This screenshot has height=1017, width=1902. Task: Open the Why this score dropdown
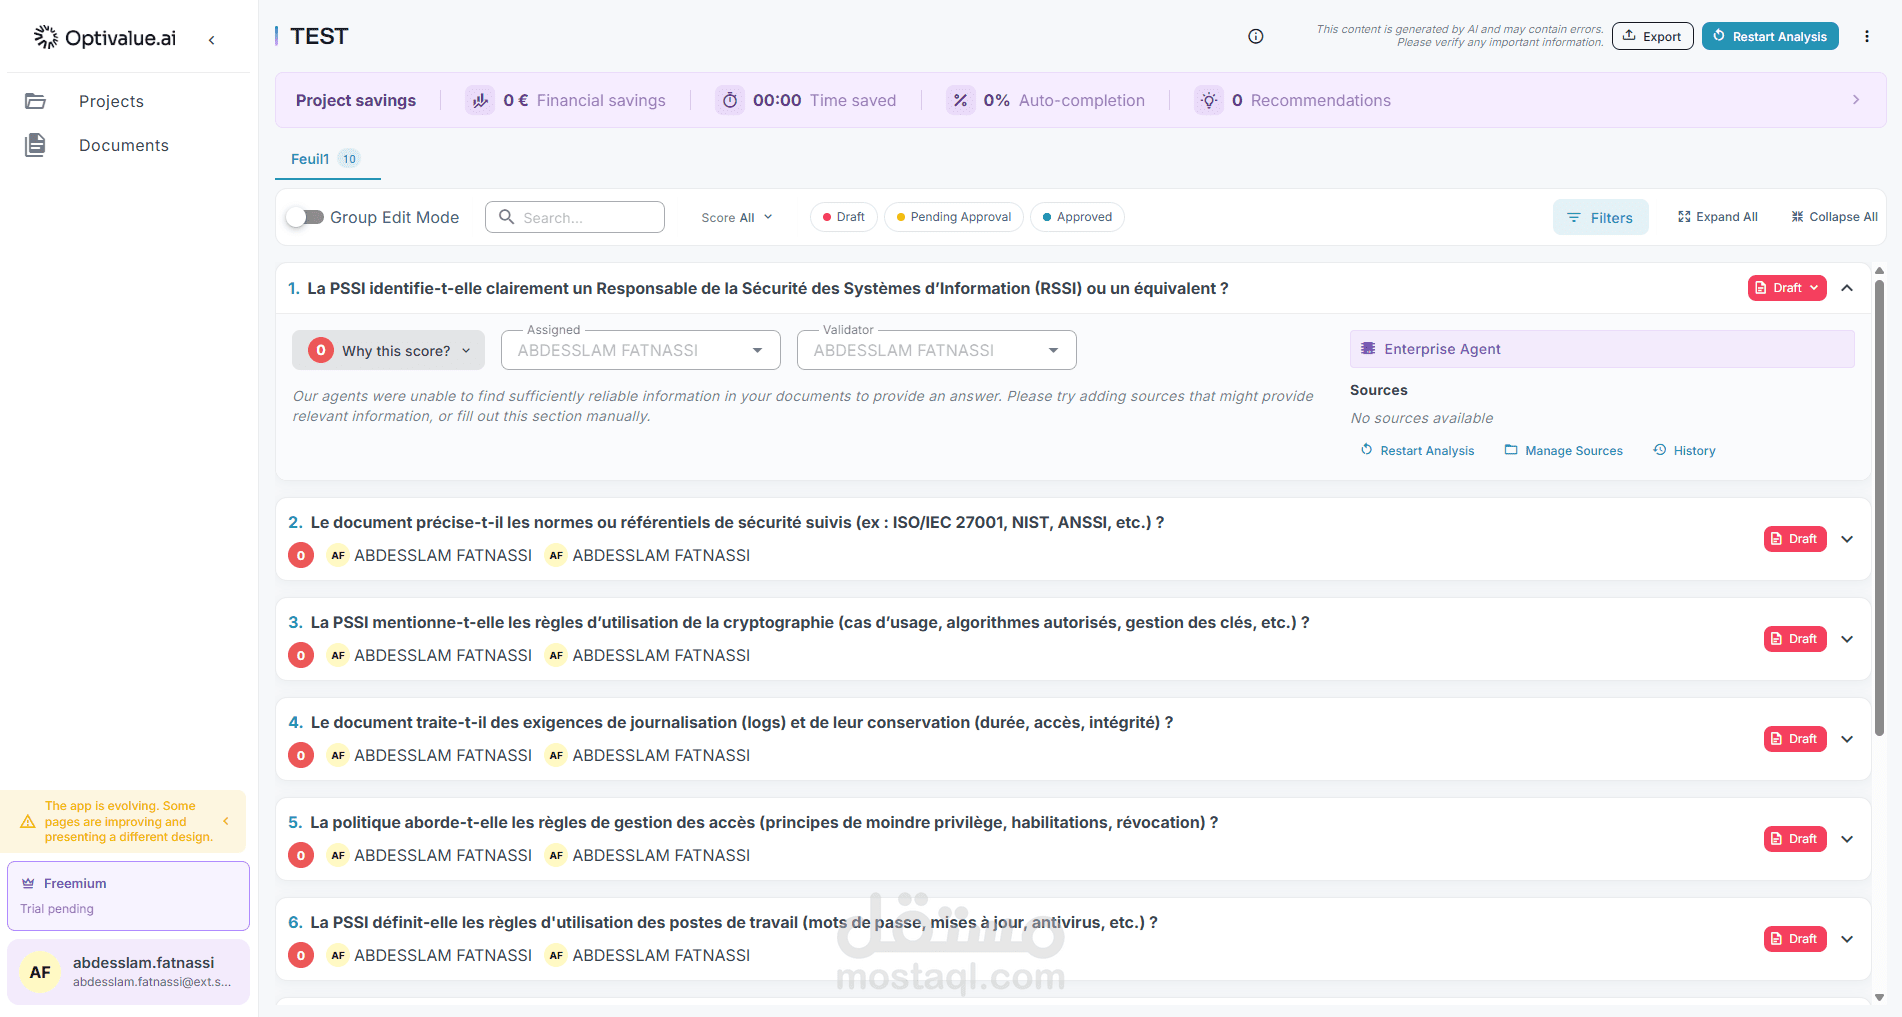coord(388,350)
